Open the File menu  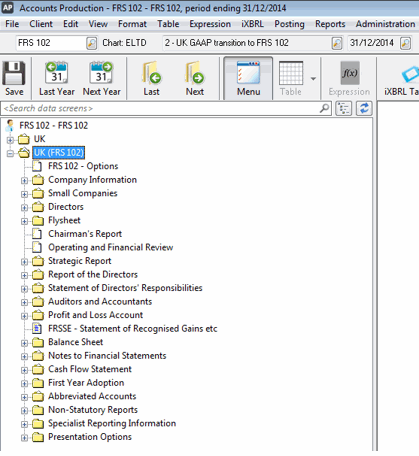click(12, 24)
